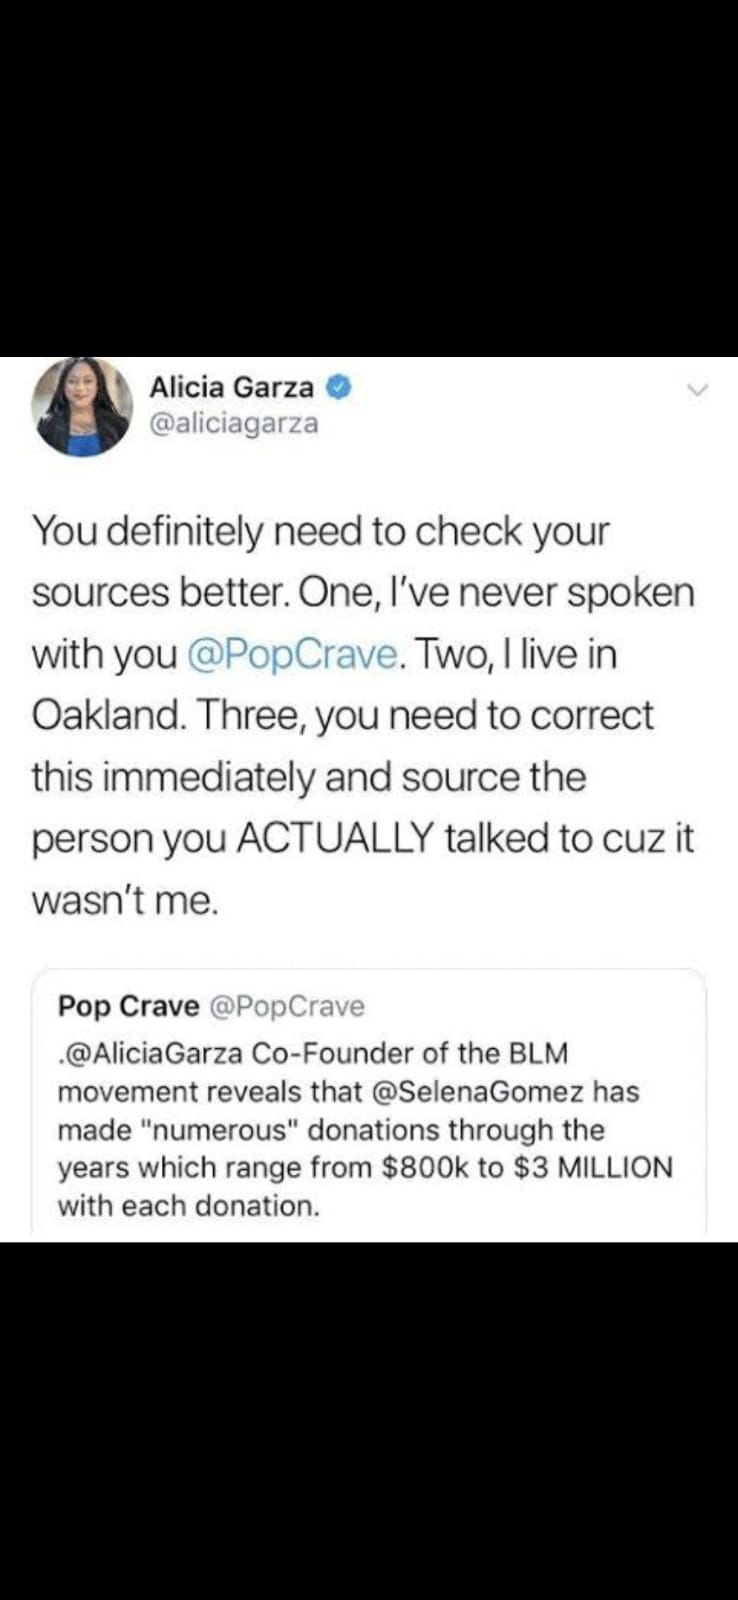The width and height of the screenshot is (738, 1600).
Task: Click the blue verified badge
Action: pos(339,387)
